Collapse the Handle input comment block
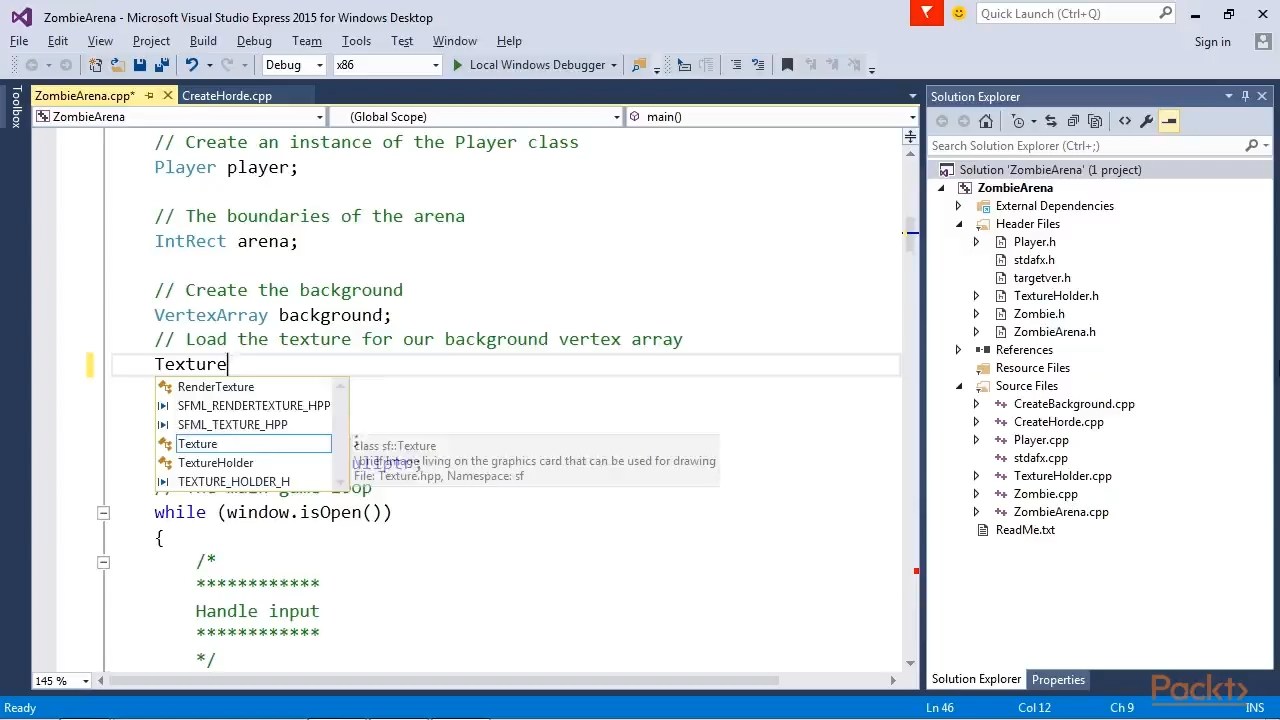 click(103, 562)
